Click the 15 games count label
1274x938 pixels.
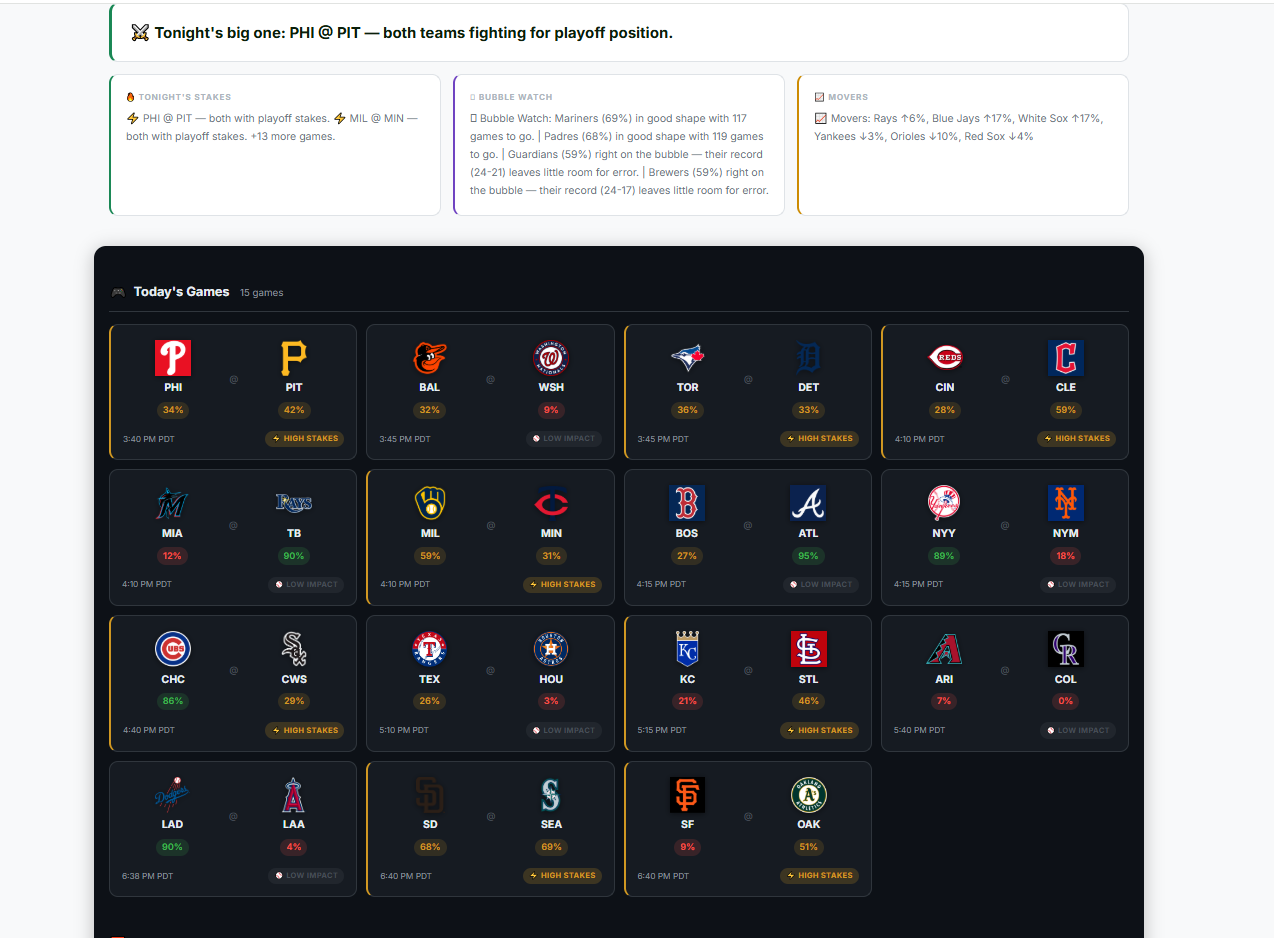(x=262, y=293)
